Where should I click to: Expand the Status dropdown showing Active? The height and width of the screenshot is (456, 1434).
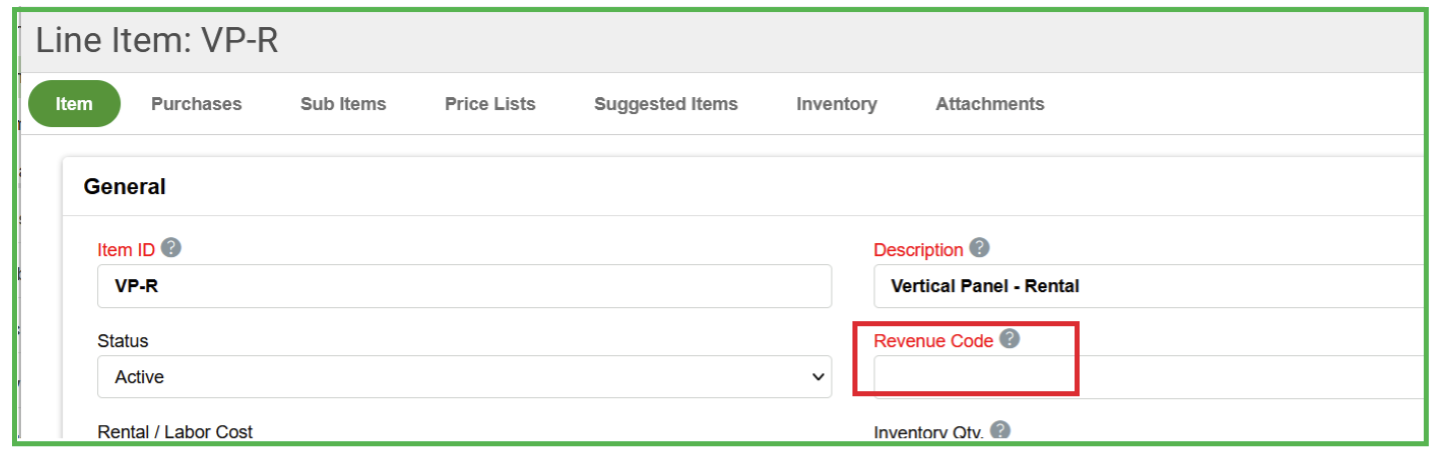464,377
